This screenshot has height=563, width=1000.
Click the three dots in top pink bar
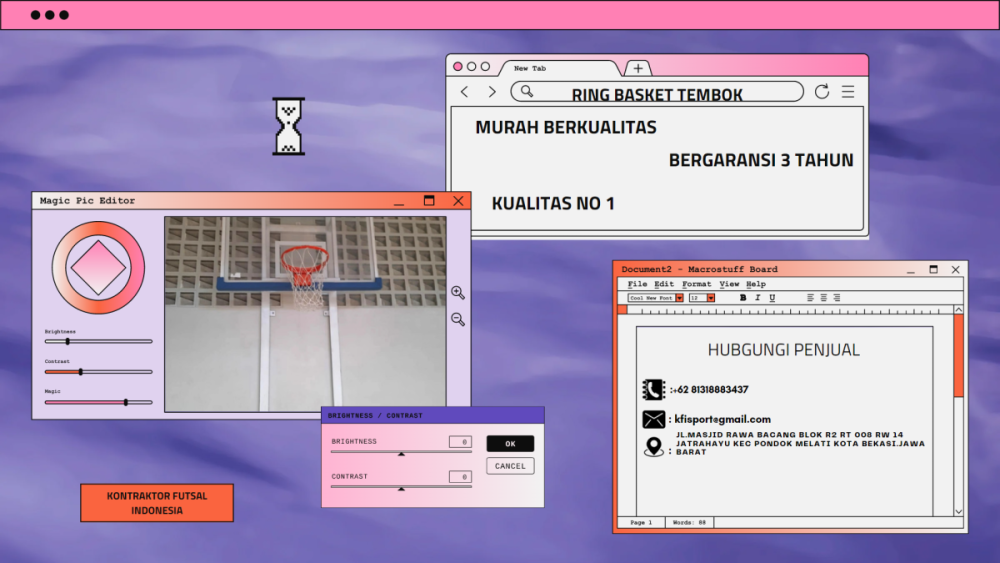[x=50, y=15]
